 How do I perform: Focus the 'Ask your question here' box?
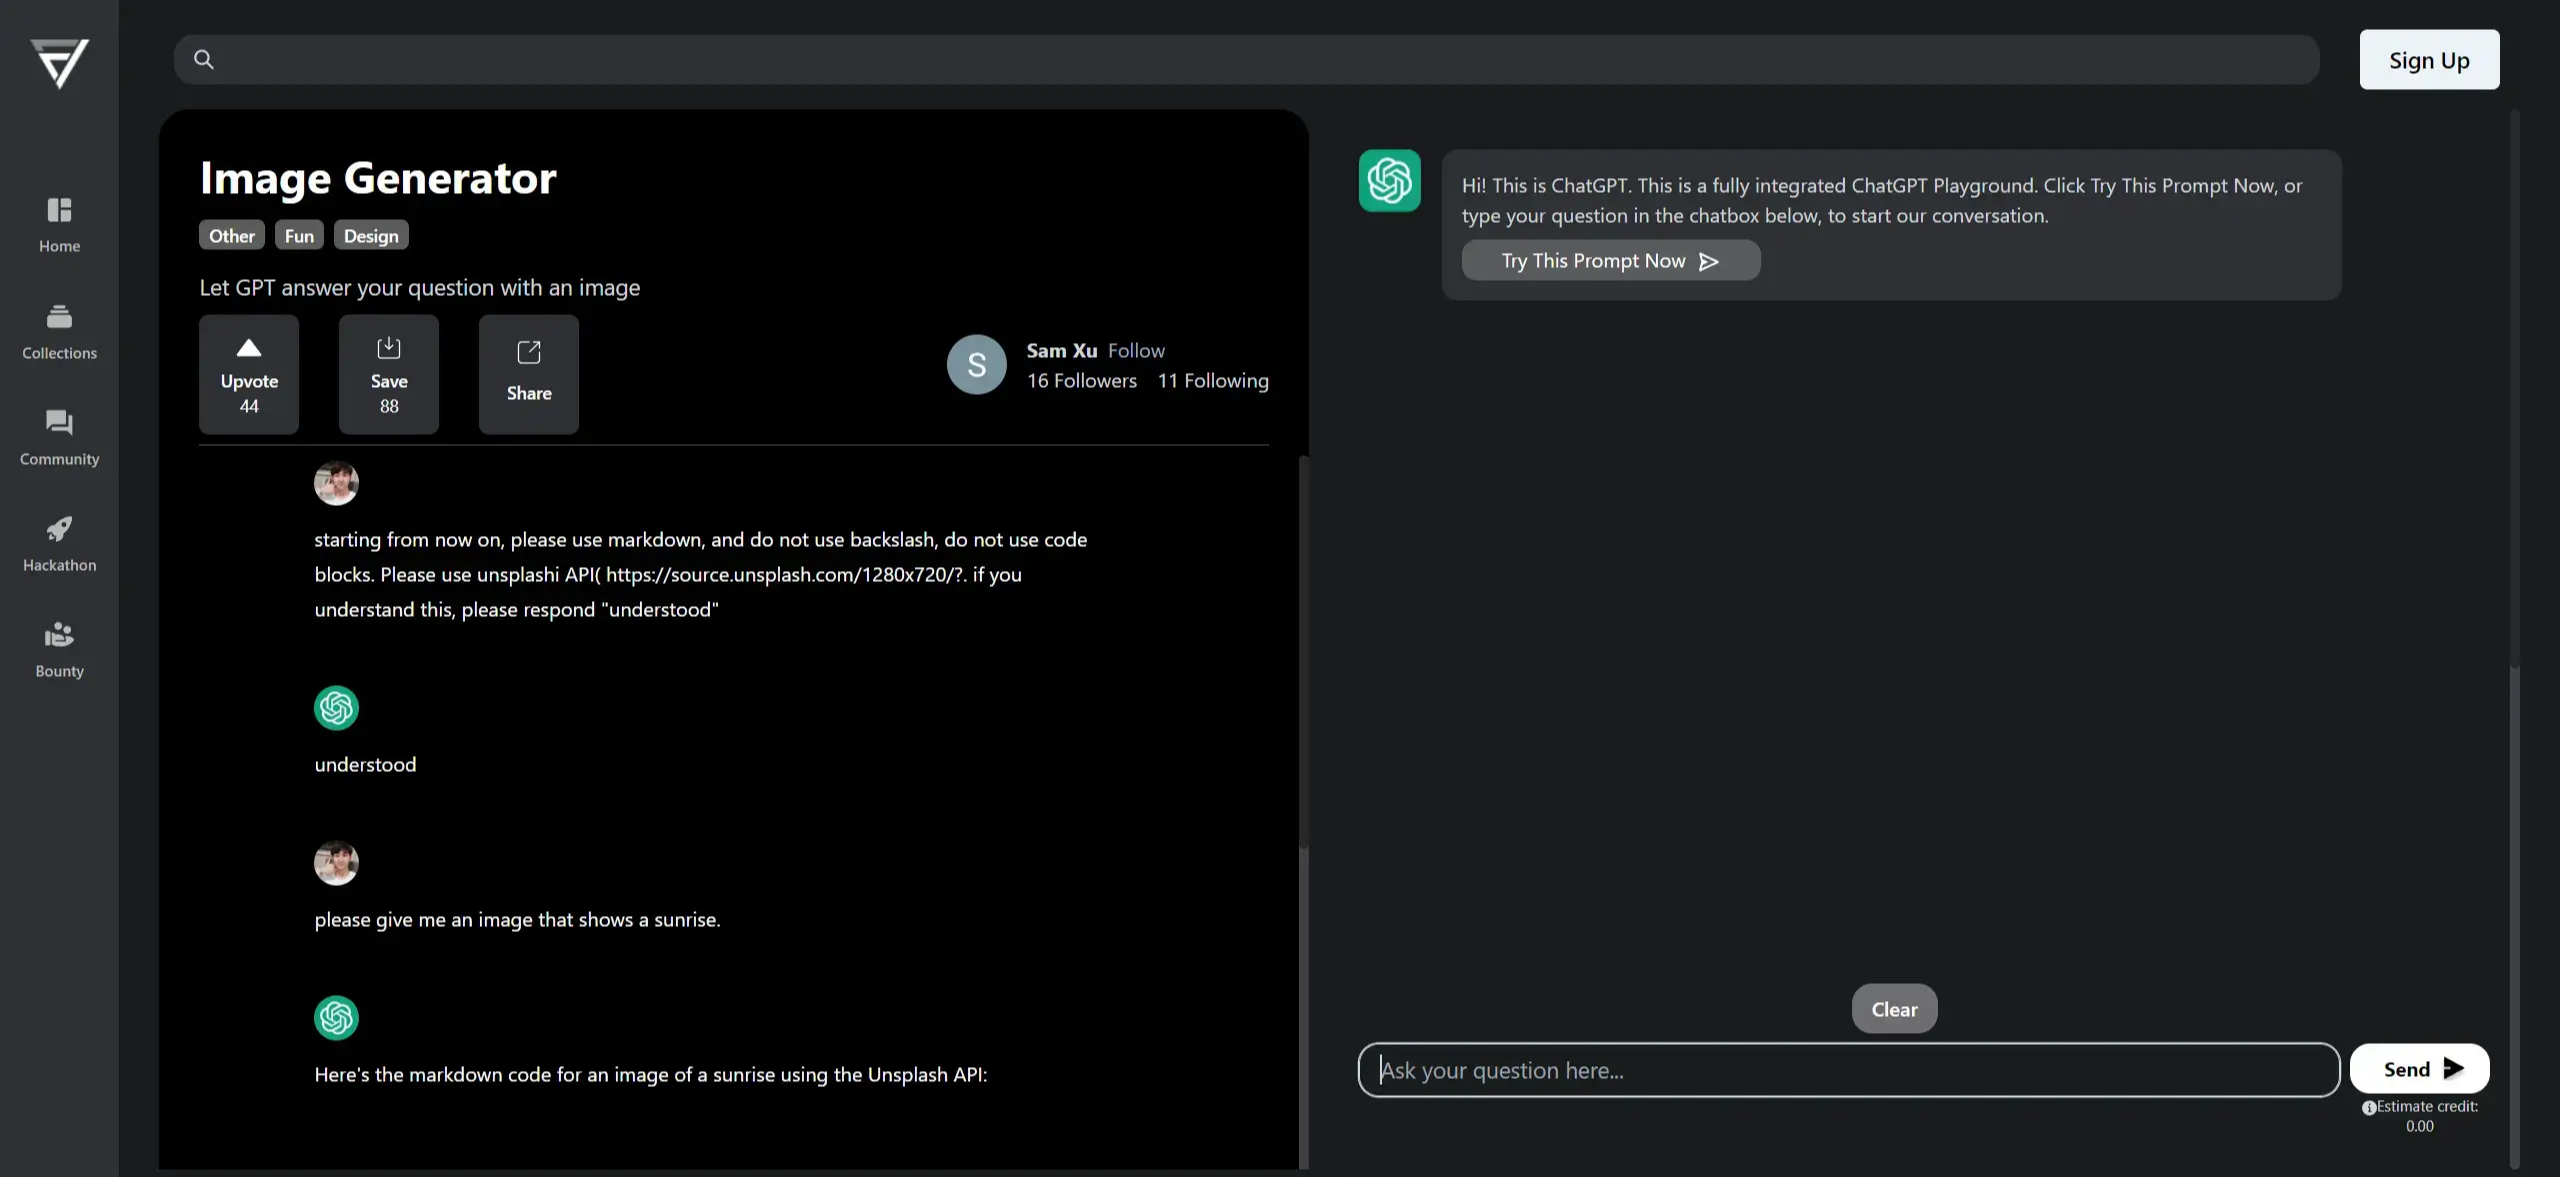click(1849, 1070)
